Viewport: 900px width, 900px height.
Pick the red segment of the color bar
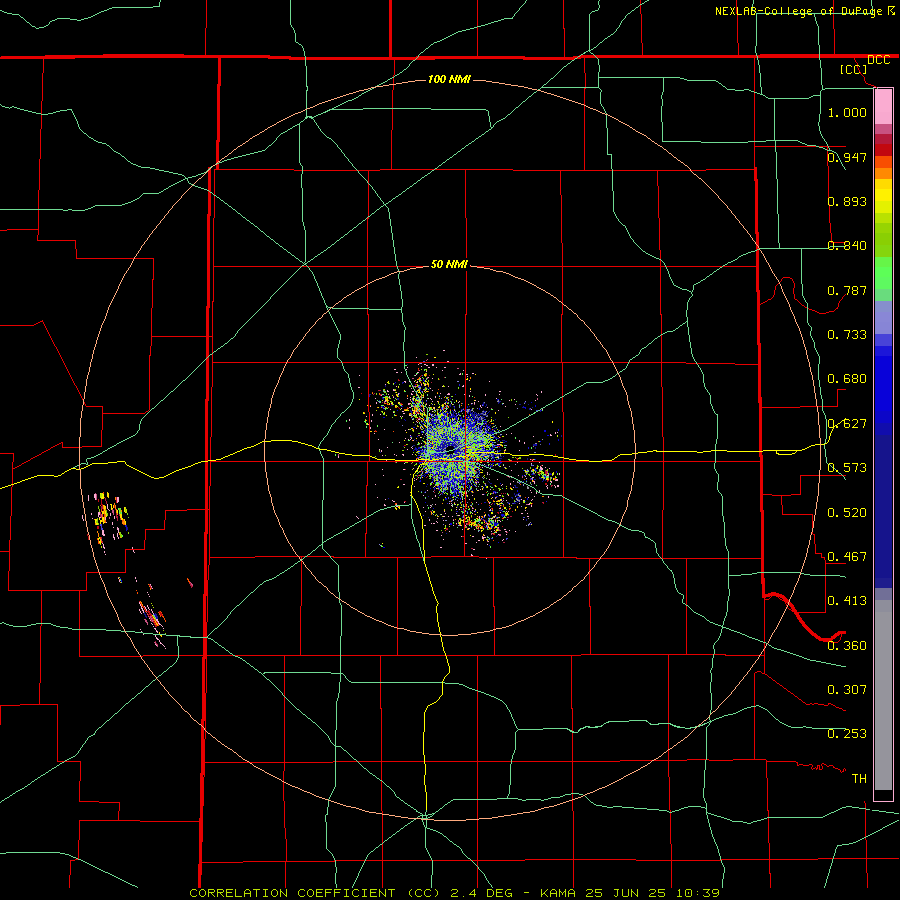pos(883,149)
